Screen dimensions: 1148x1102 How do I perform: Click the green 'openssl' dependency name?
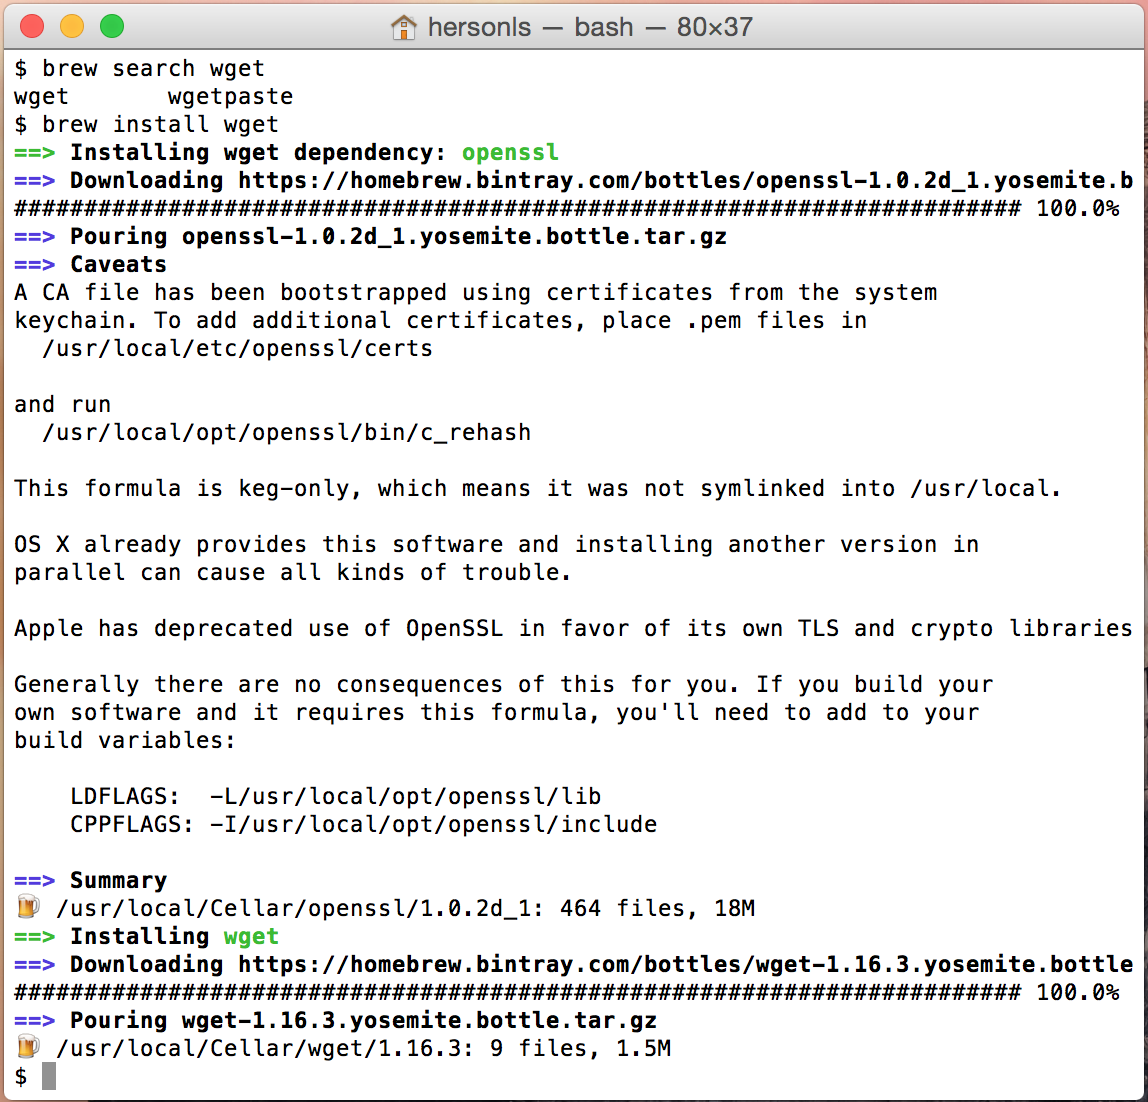coord(510,152)
